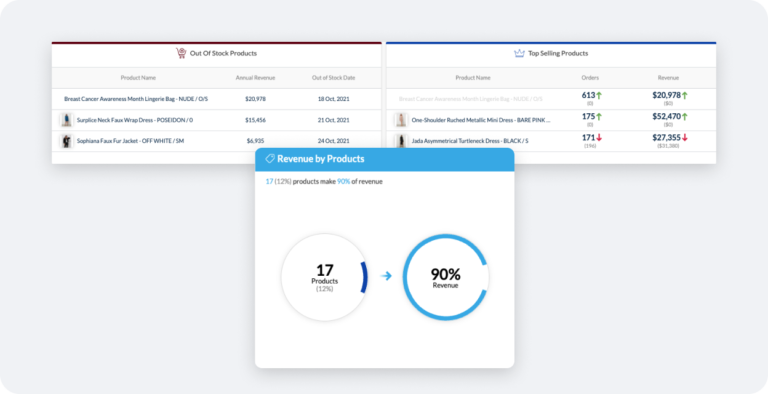Open the Surplice Neck Faux Wrap Dress thumbnail

pyautogui.click(x=67, y=120)
